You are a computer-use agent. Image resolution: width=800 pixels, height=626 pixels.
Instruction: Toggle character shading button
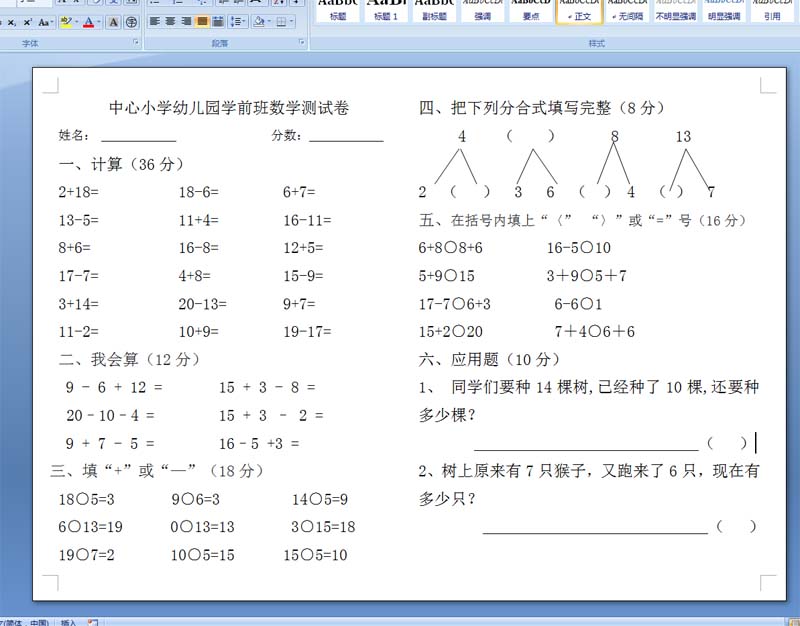[113, 22]
